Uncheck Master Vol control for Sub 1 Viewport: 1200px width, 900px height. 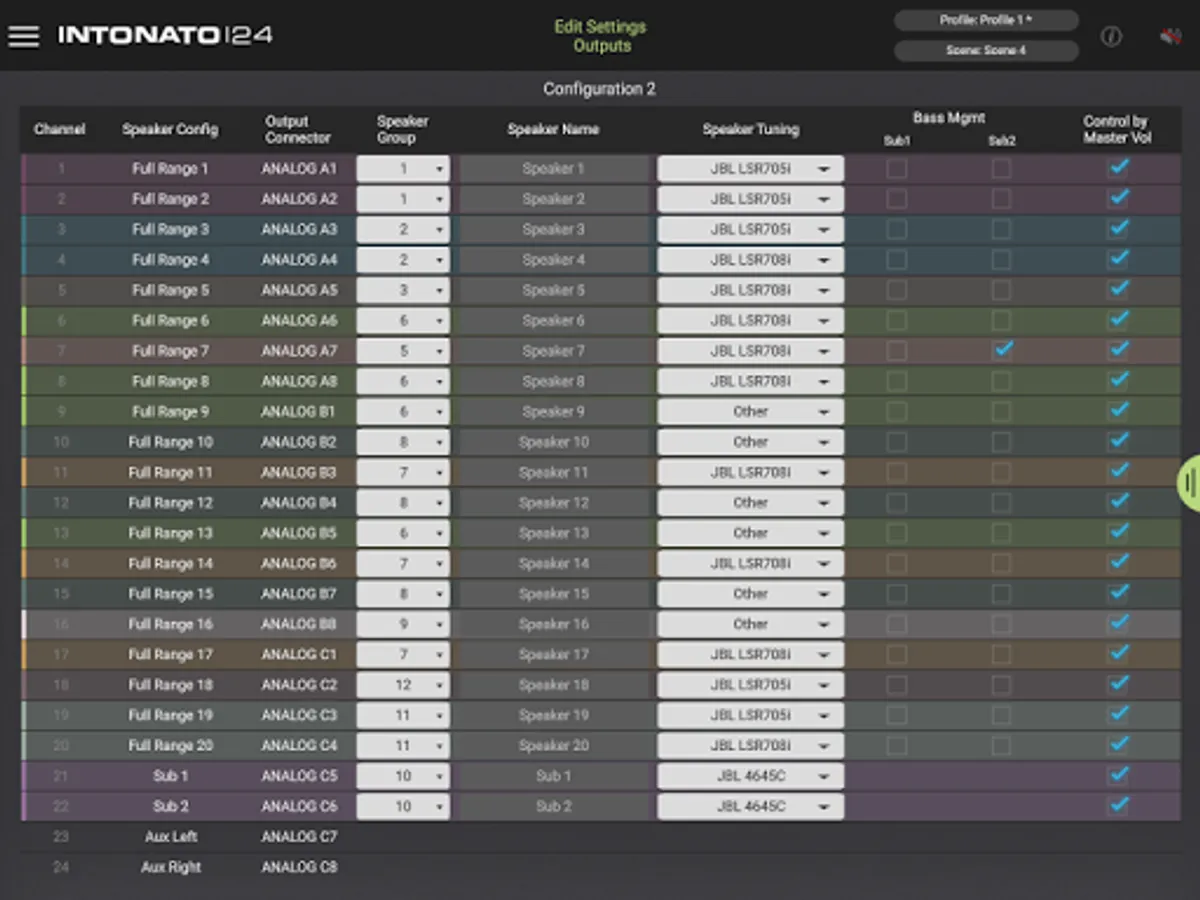[x=1118, y=776]
